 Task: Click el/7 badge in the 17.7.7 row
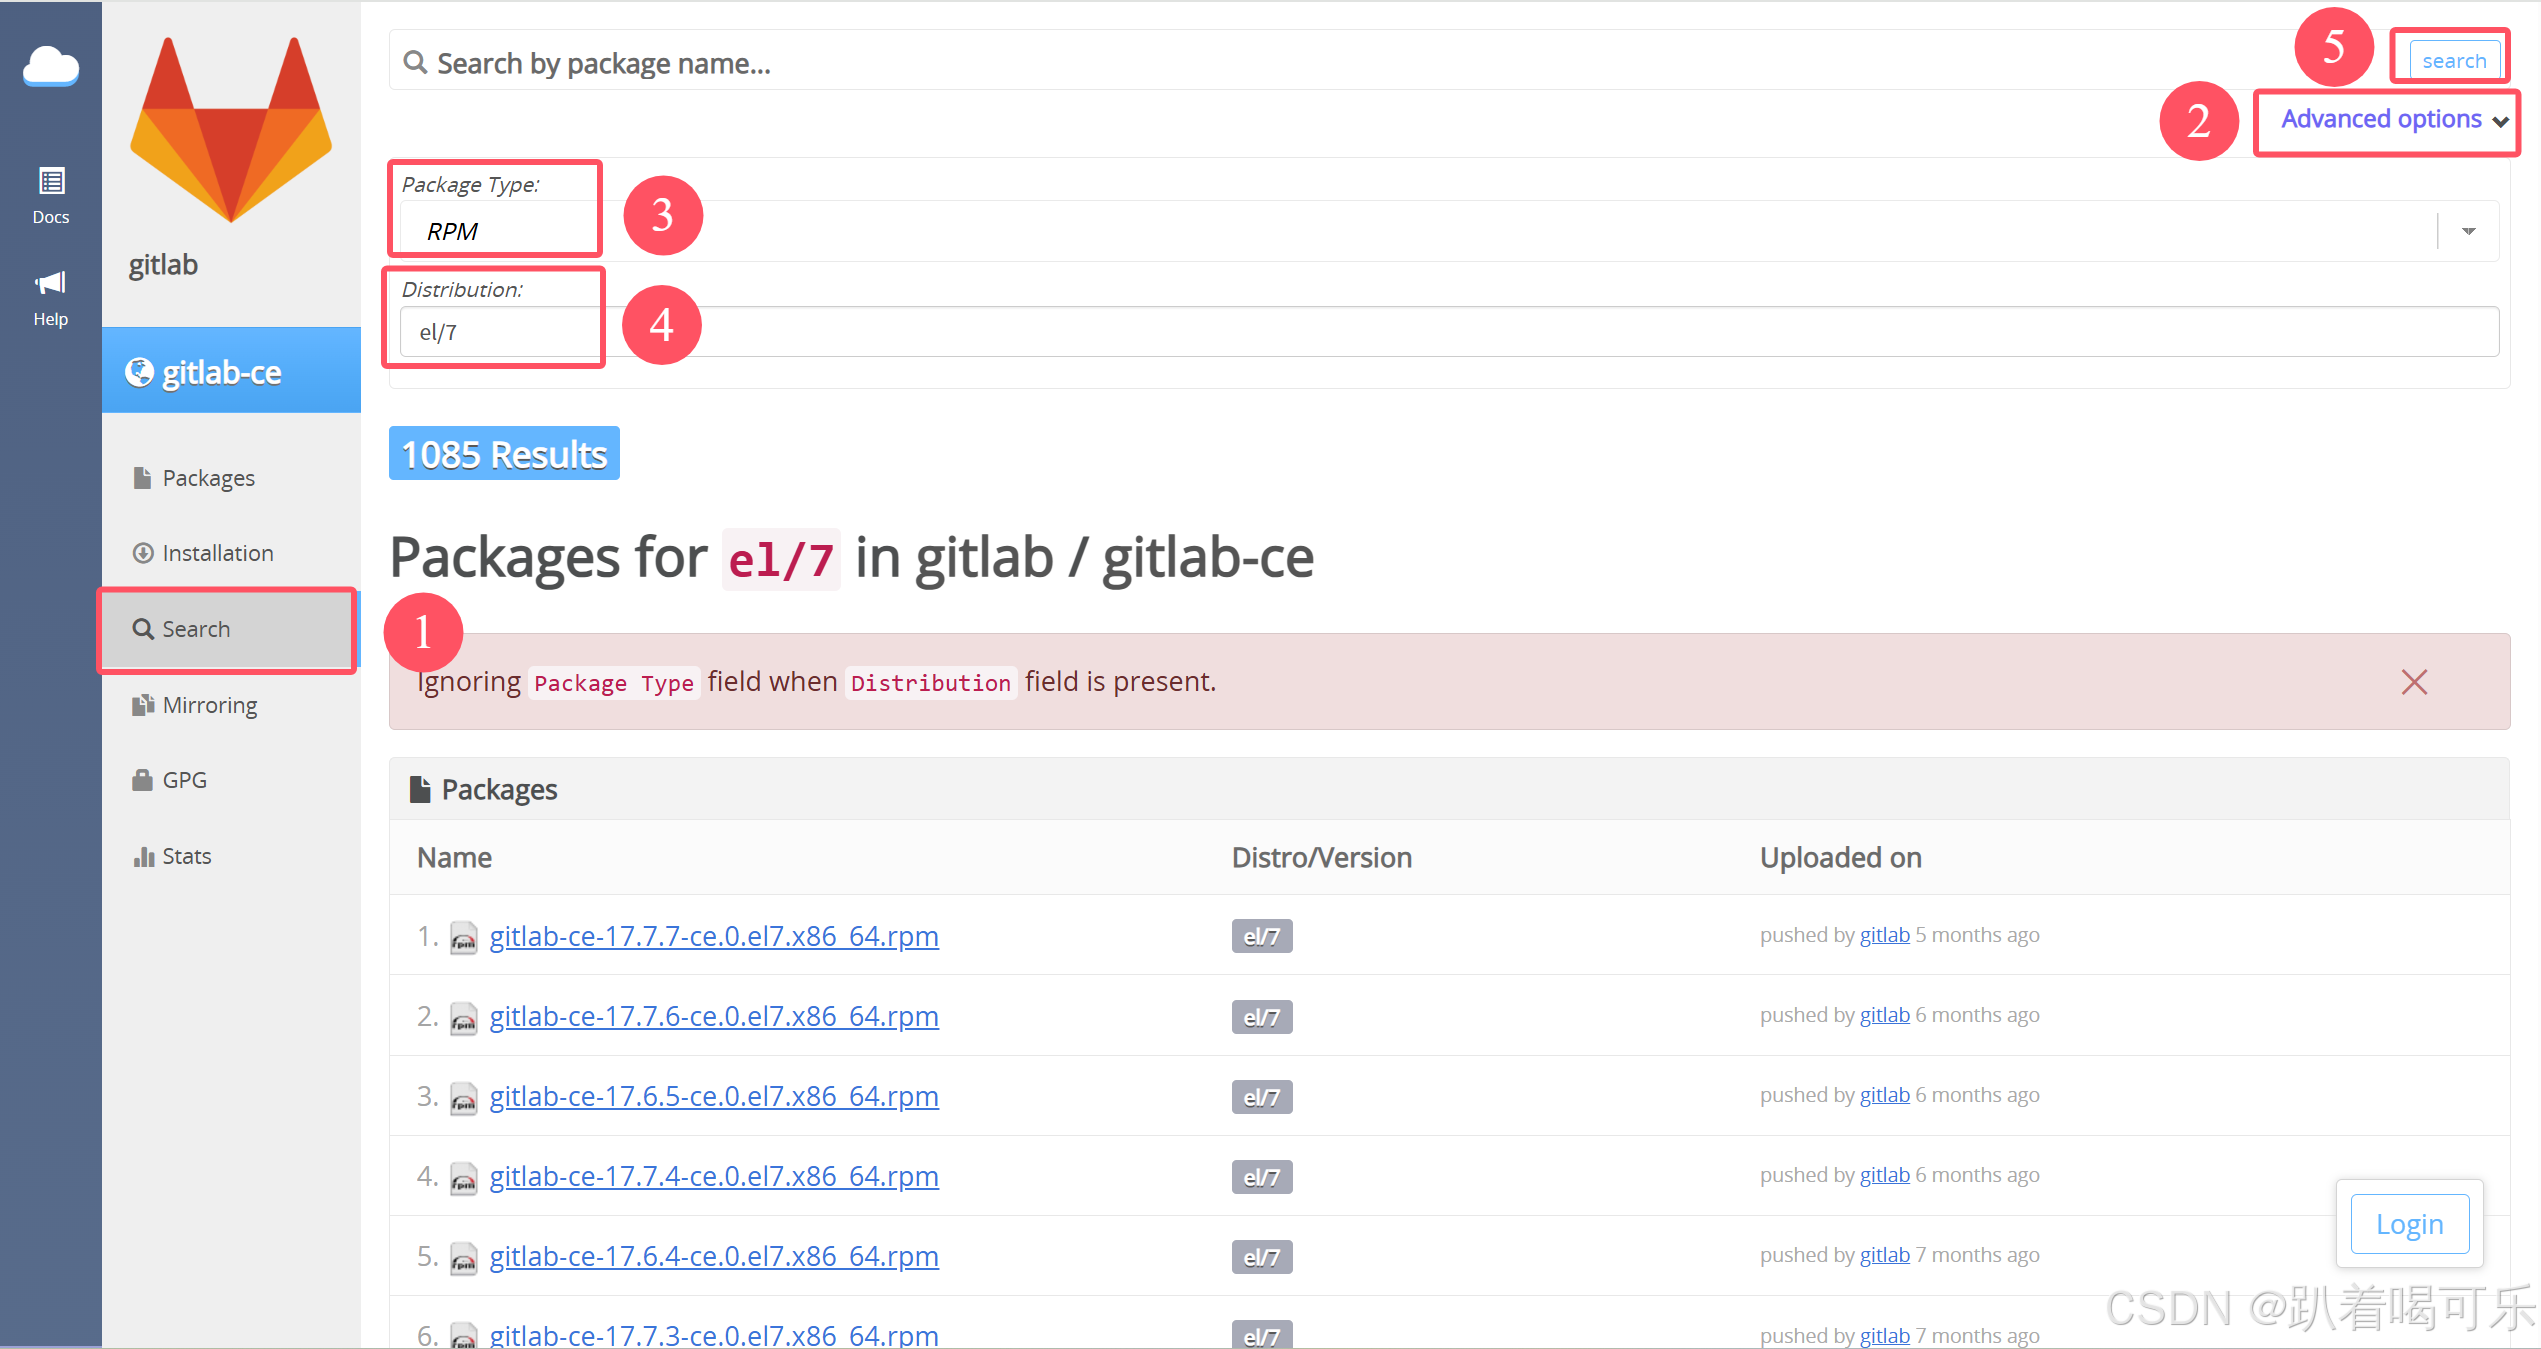1261,937
